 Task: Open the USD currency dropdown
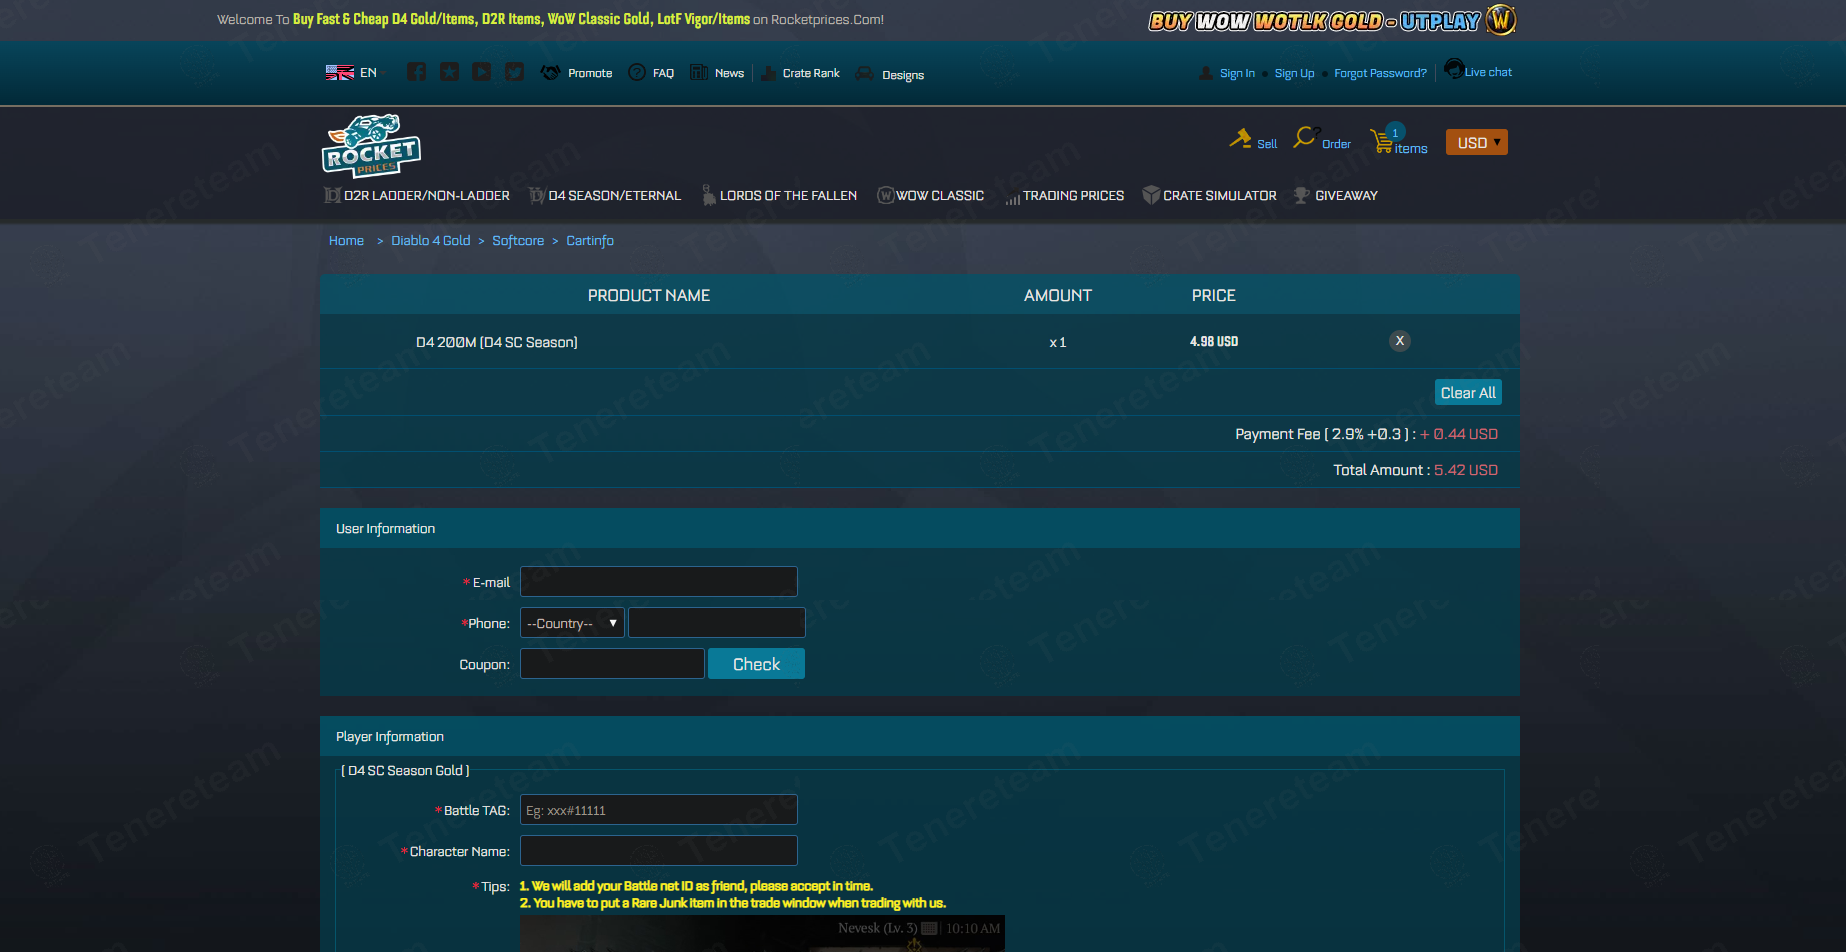click(x=1476, y=142)
